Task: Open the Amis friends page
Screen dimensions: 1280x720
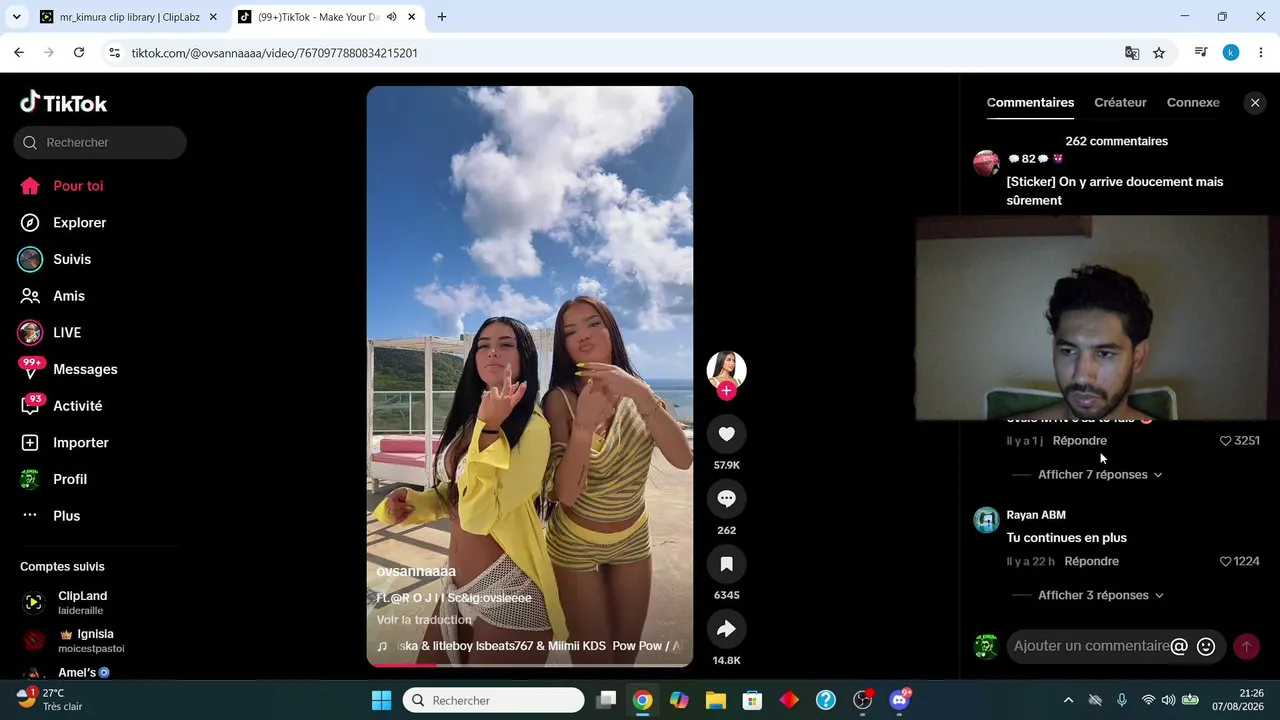Action: click(53, 296)
